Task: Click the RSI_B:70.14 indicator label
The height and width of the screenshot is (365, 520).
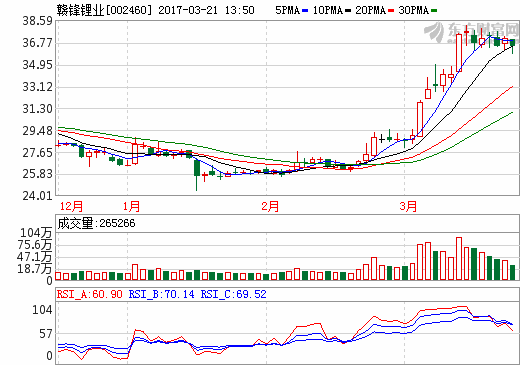Action: tap(161, 294)
